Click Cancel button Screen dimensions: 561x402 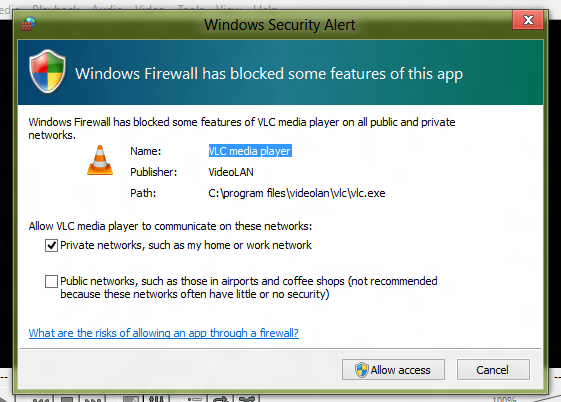click(493, 370)
